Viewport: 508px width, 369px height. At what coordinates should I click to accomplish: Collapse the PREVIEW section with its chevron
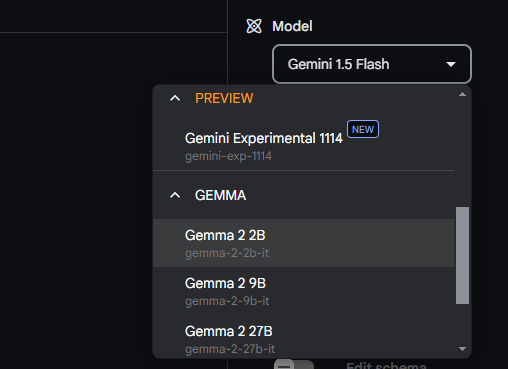click(x=175, y=98)
